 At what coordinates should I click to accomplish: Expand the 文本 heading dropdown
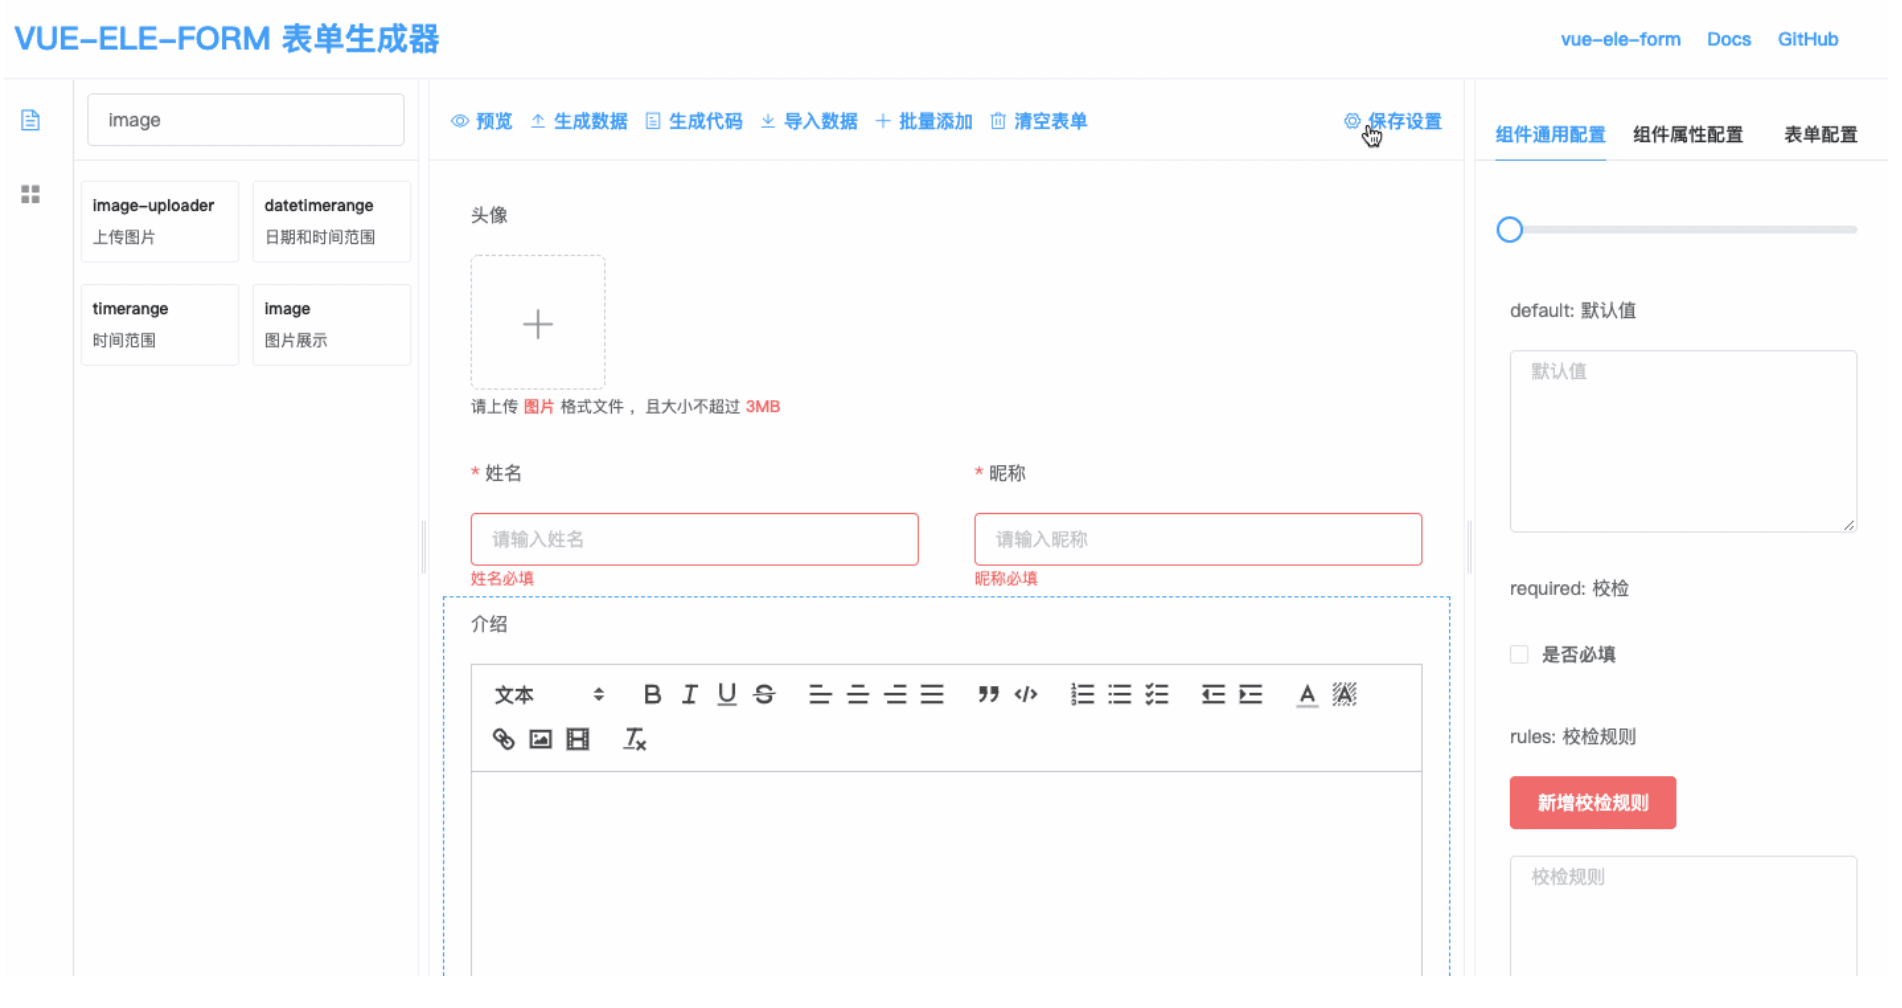pyautogui.click(x=549, y=694)
